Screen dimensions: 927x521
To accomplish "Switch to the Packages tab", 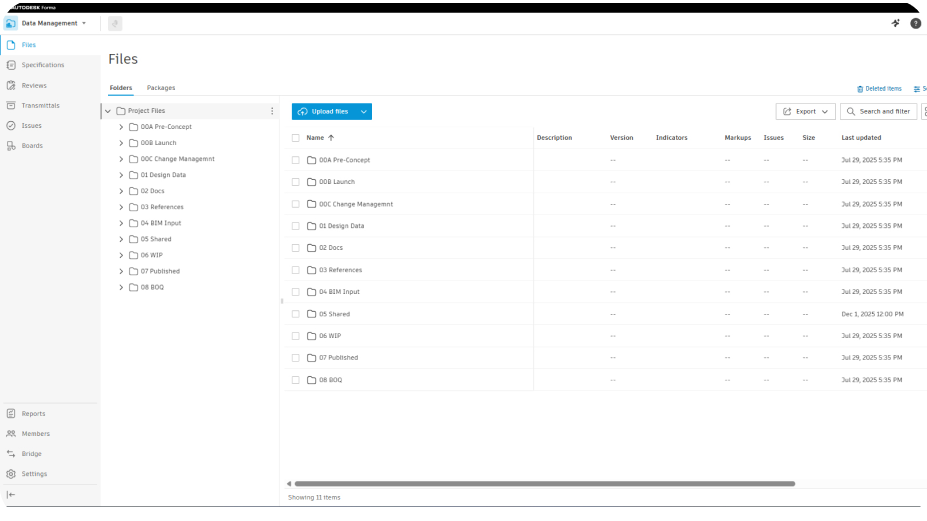I will 161,88.
